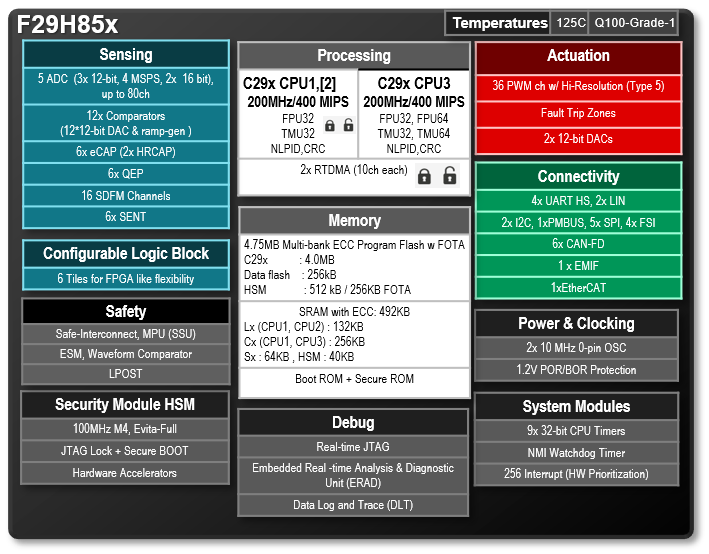Click the red Actuation header
This screenshot has height=554, width=709.
[578, 56]
